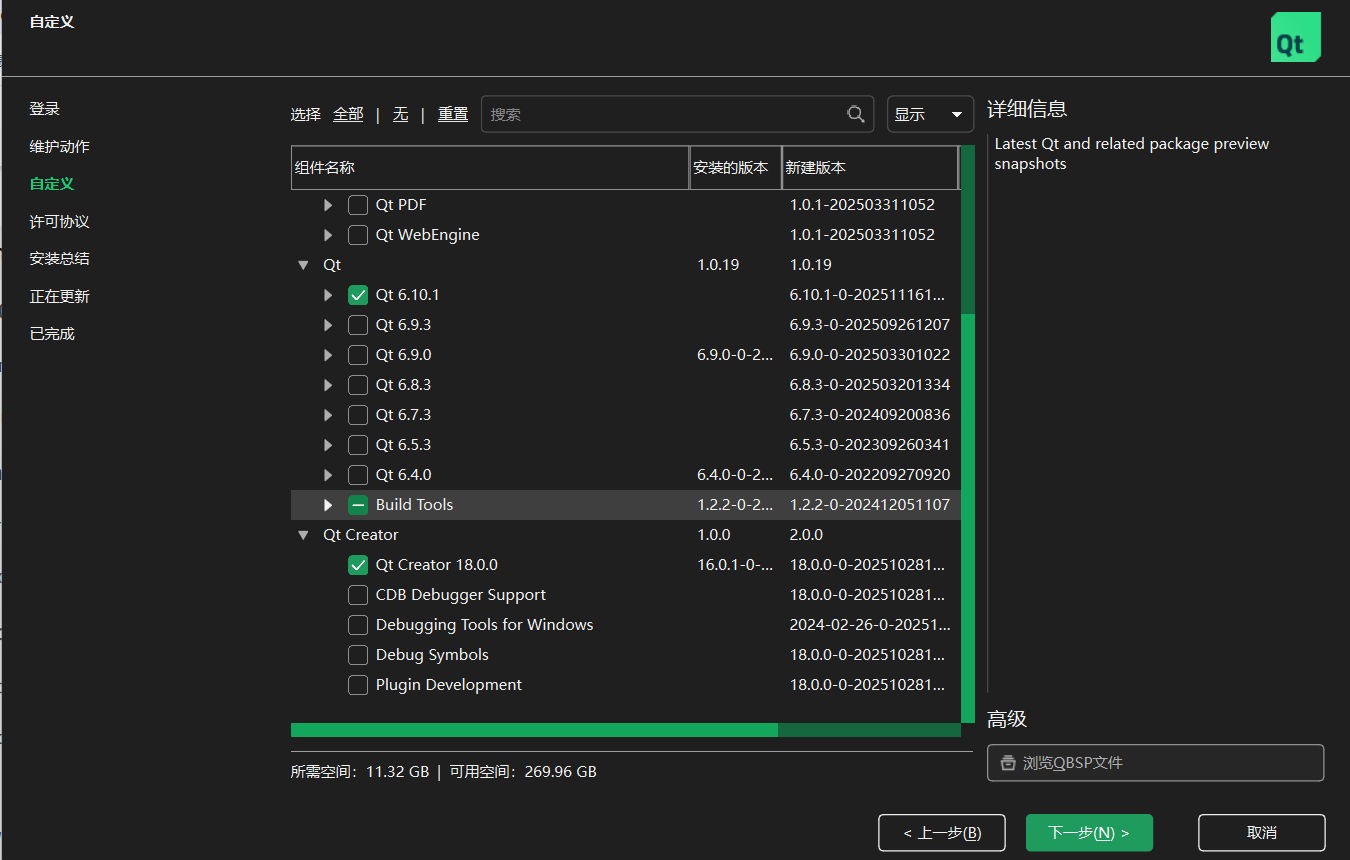1350x860 pixels.
Task: Click version 6.10.1-0-202511161... cell
Action: pos(867,295)
